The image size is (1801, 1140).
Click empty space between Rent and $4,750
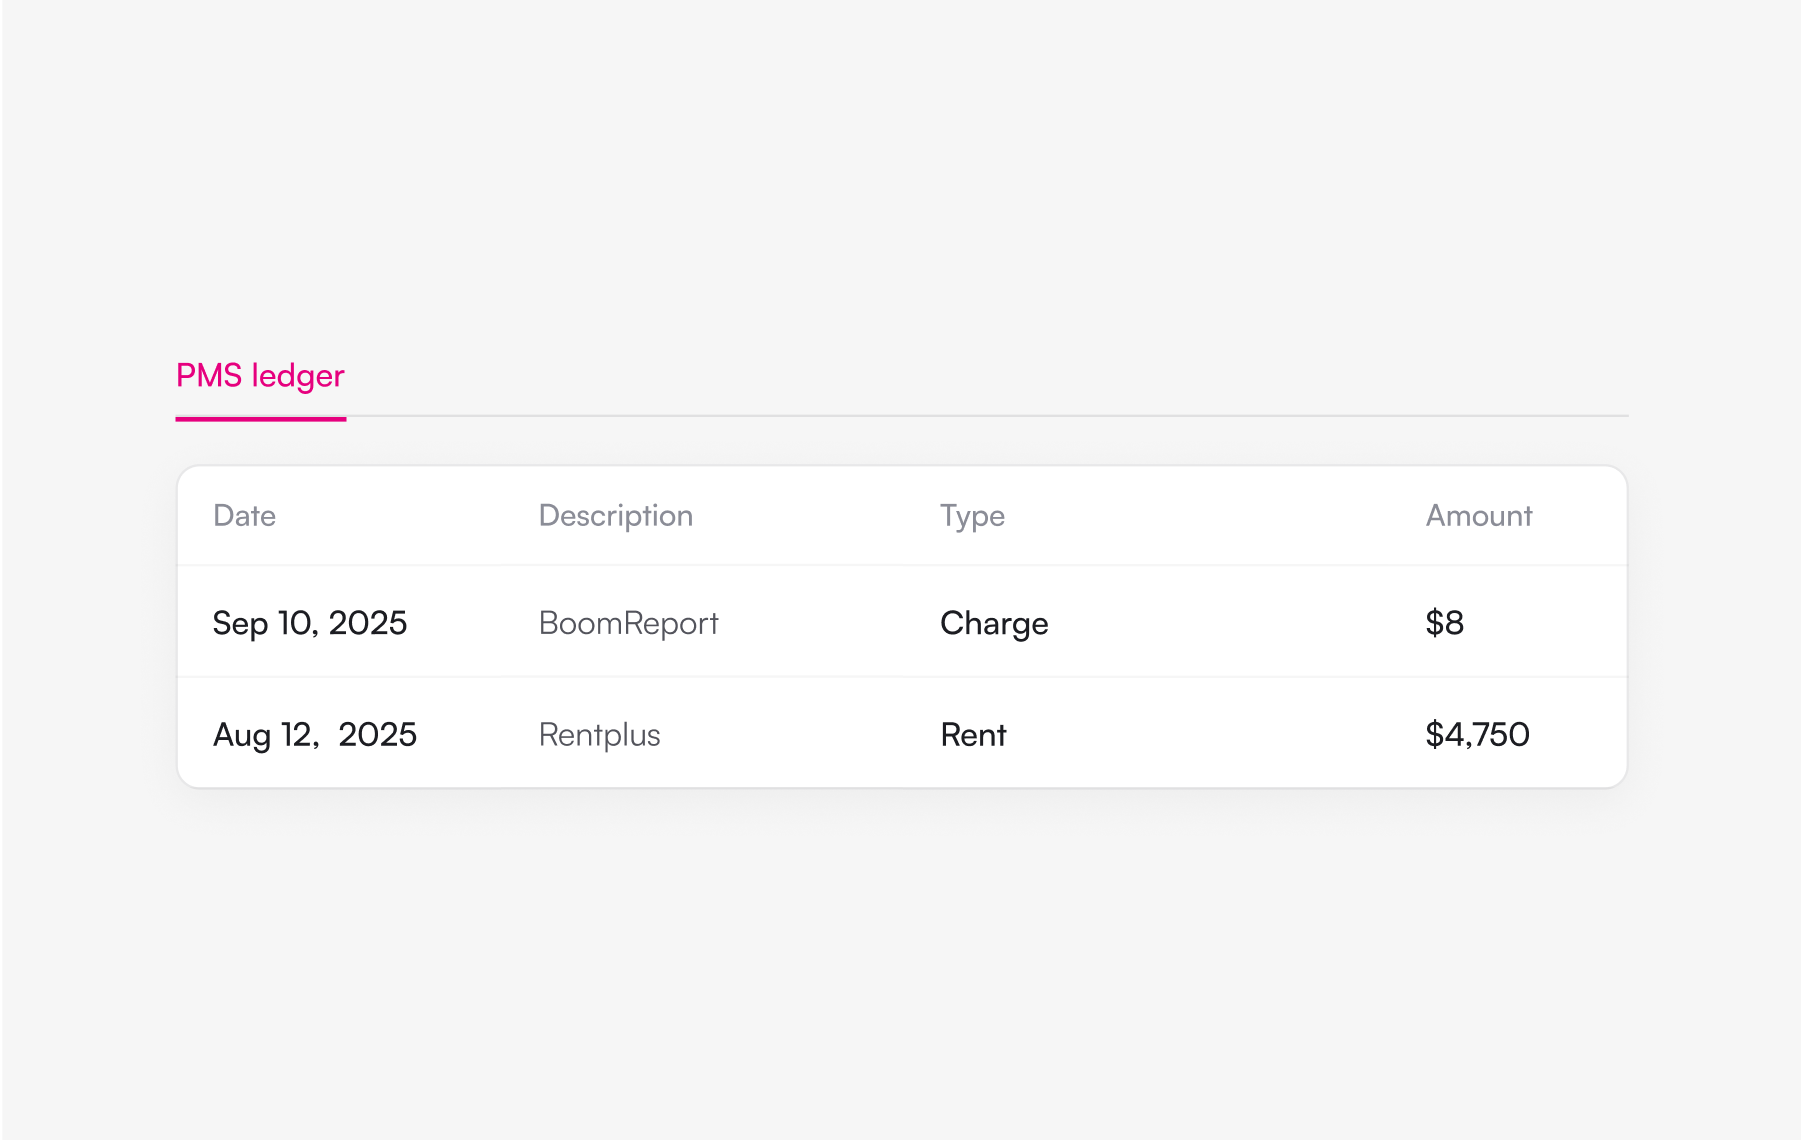click(x=1216, y=735)
